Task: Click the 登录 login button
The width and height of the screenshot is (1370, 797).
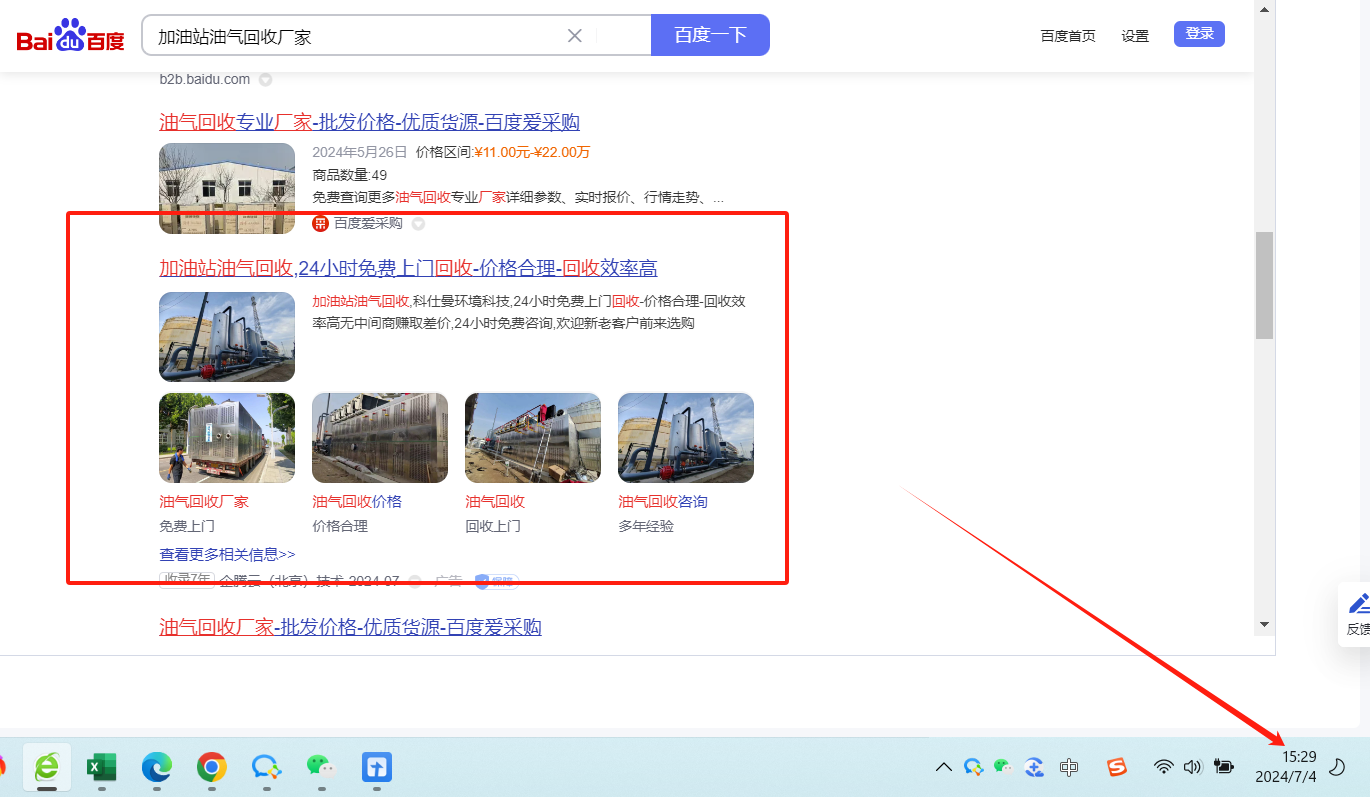Action: [1199, 34]
